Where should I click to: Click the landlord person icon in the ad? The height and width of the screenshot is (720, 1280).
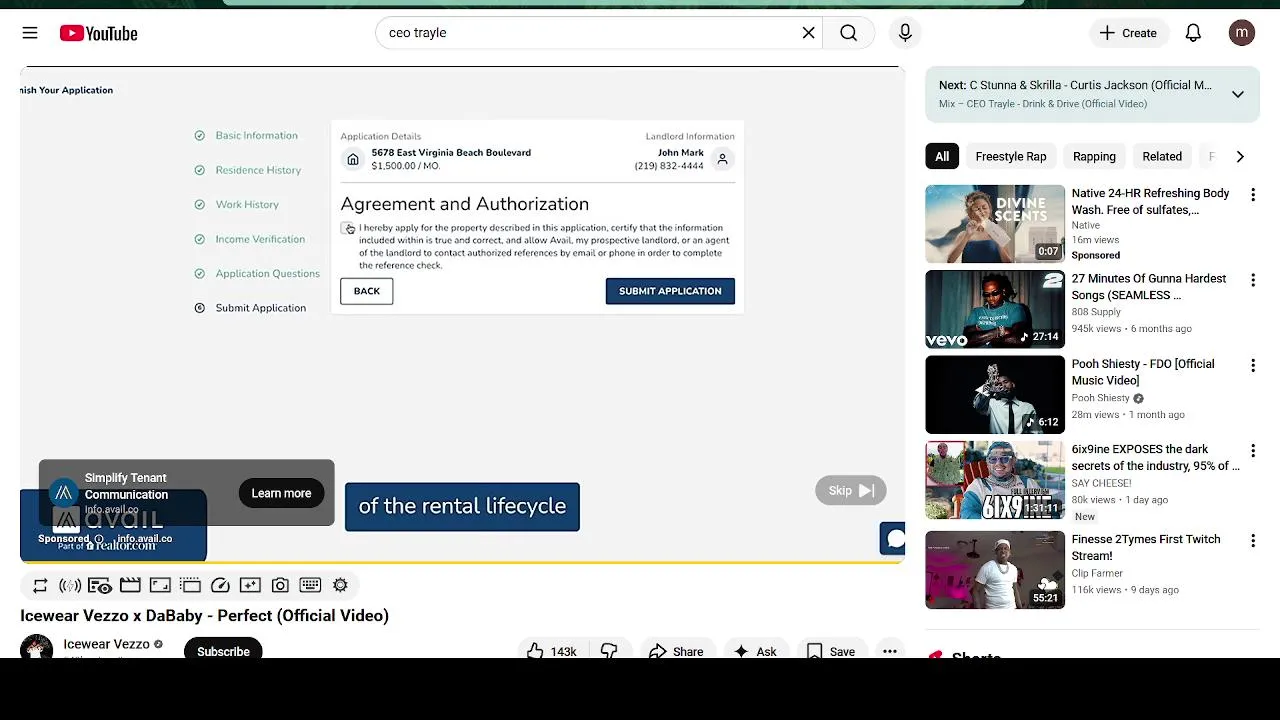coord(723,159)
